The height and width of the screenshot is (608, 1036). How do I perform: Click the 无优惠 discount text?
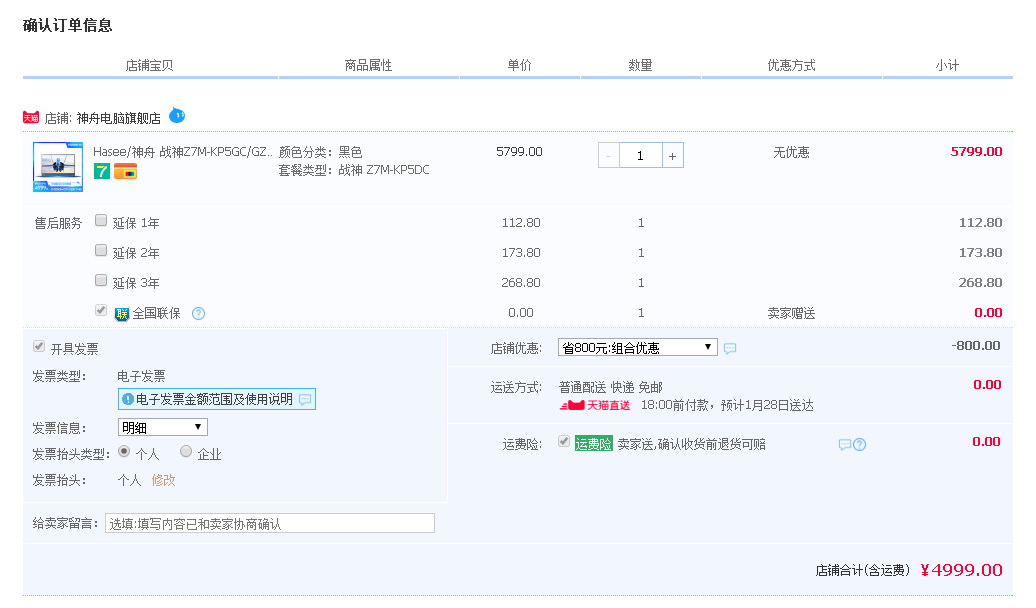[791, 152]
